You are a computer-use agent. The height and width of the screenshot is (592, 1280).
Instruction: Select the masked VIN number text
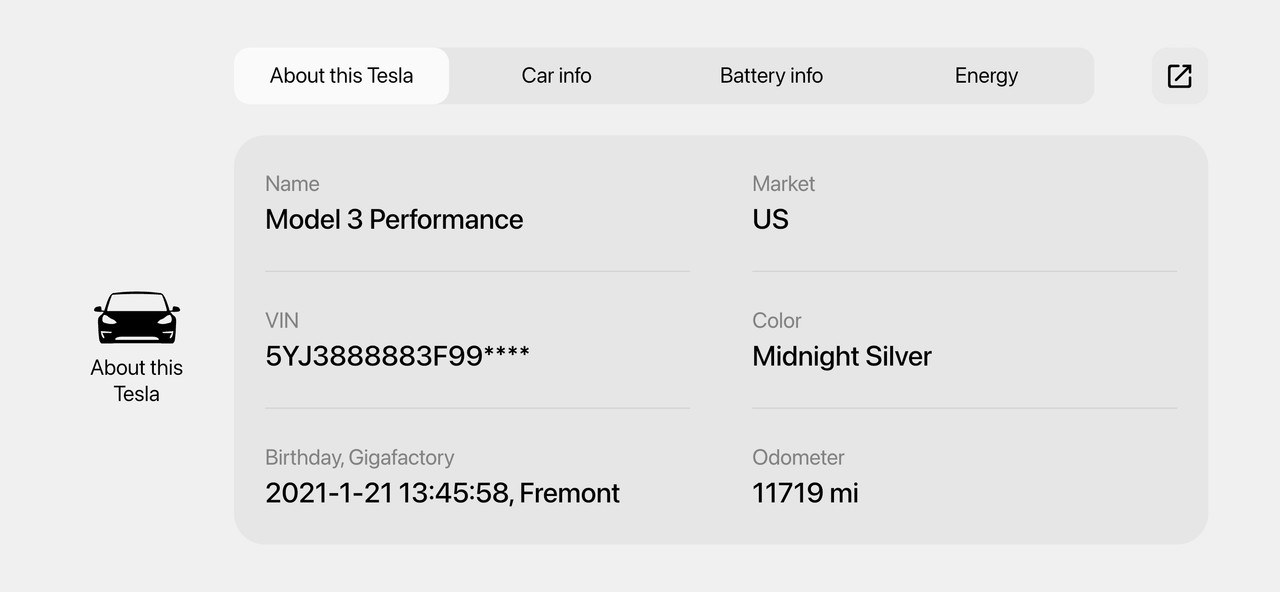pos(397,357)
